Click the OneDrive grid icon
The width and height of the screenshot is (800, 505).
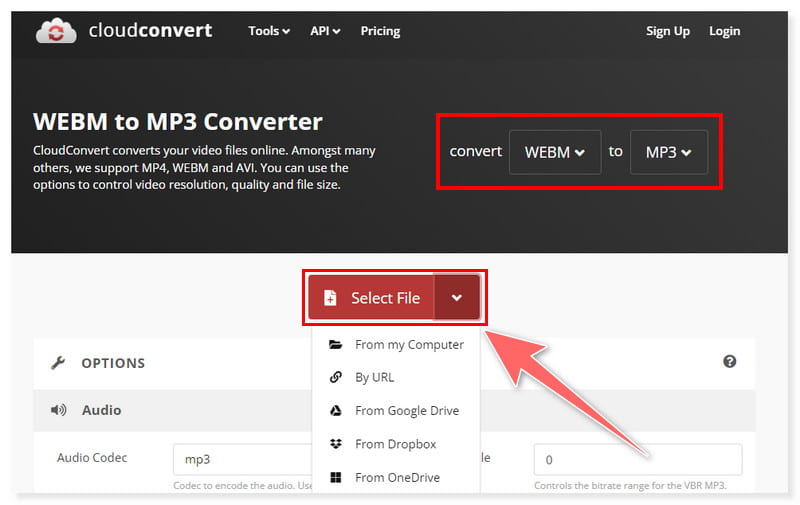click(x=335, y=477)
